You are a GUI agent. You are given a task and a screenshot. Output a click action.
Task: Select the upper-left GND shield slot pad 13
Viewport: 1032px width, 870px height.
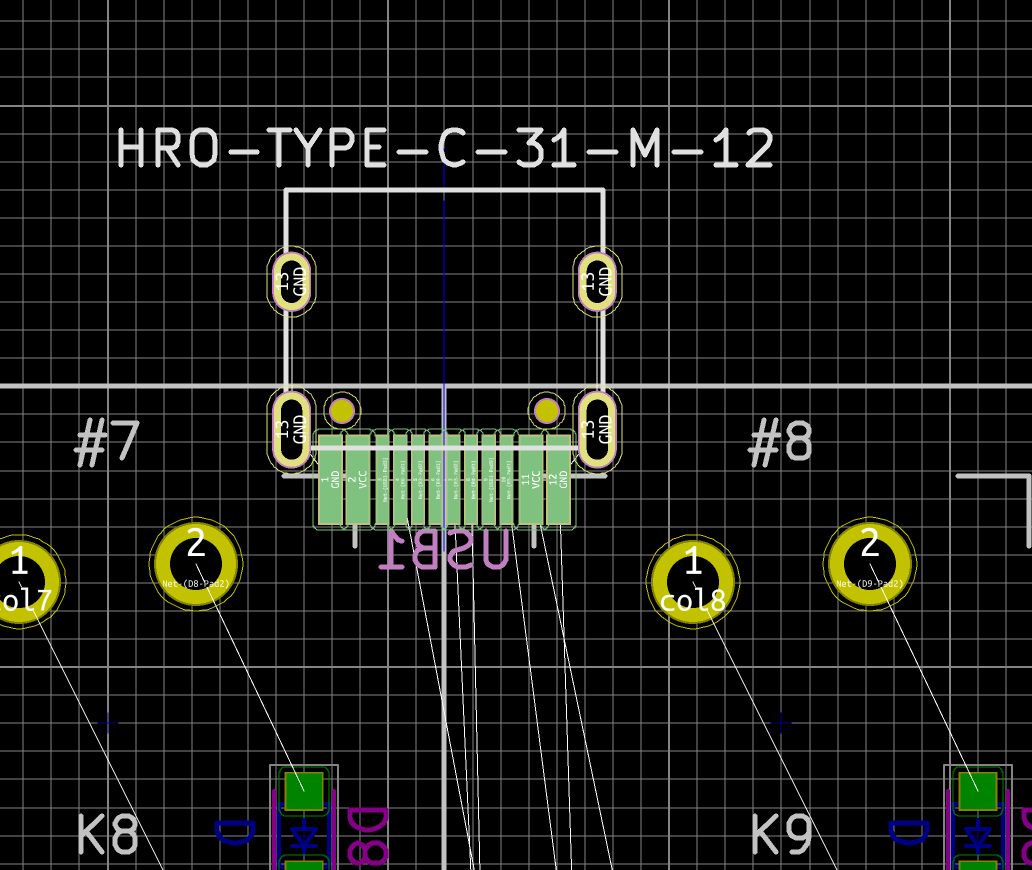point(291,281)
